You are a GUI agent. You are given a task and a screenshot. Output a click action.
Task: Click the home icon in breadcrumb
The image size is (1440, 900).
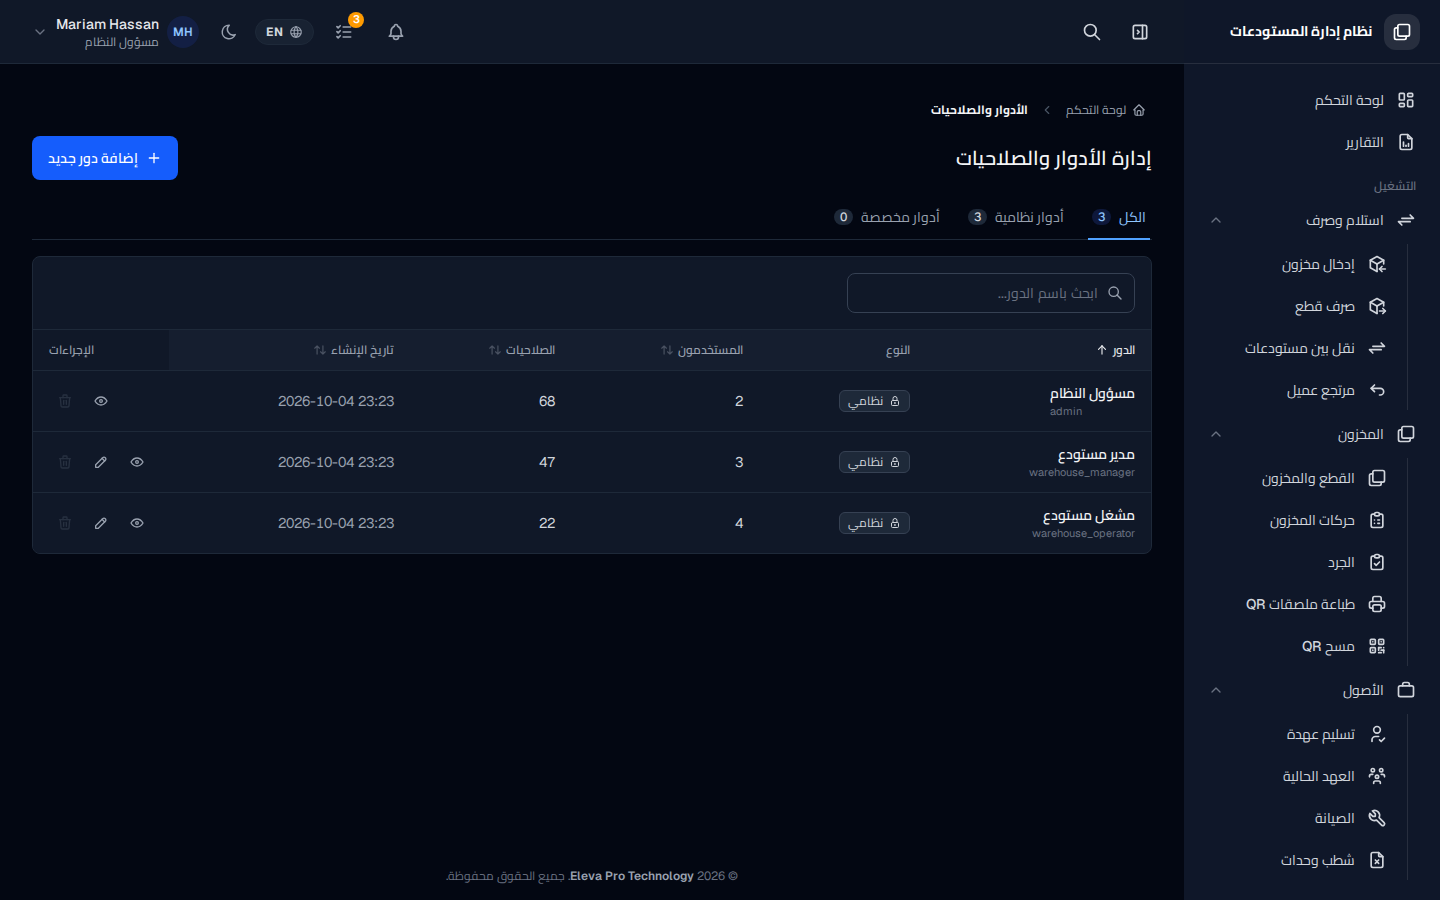[x=1139, y=110]
